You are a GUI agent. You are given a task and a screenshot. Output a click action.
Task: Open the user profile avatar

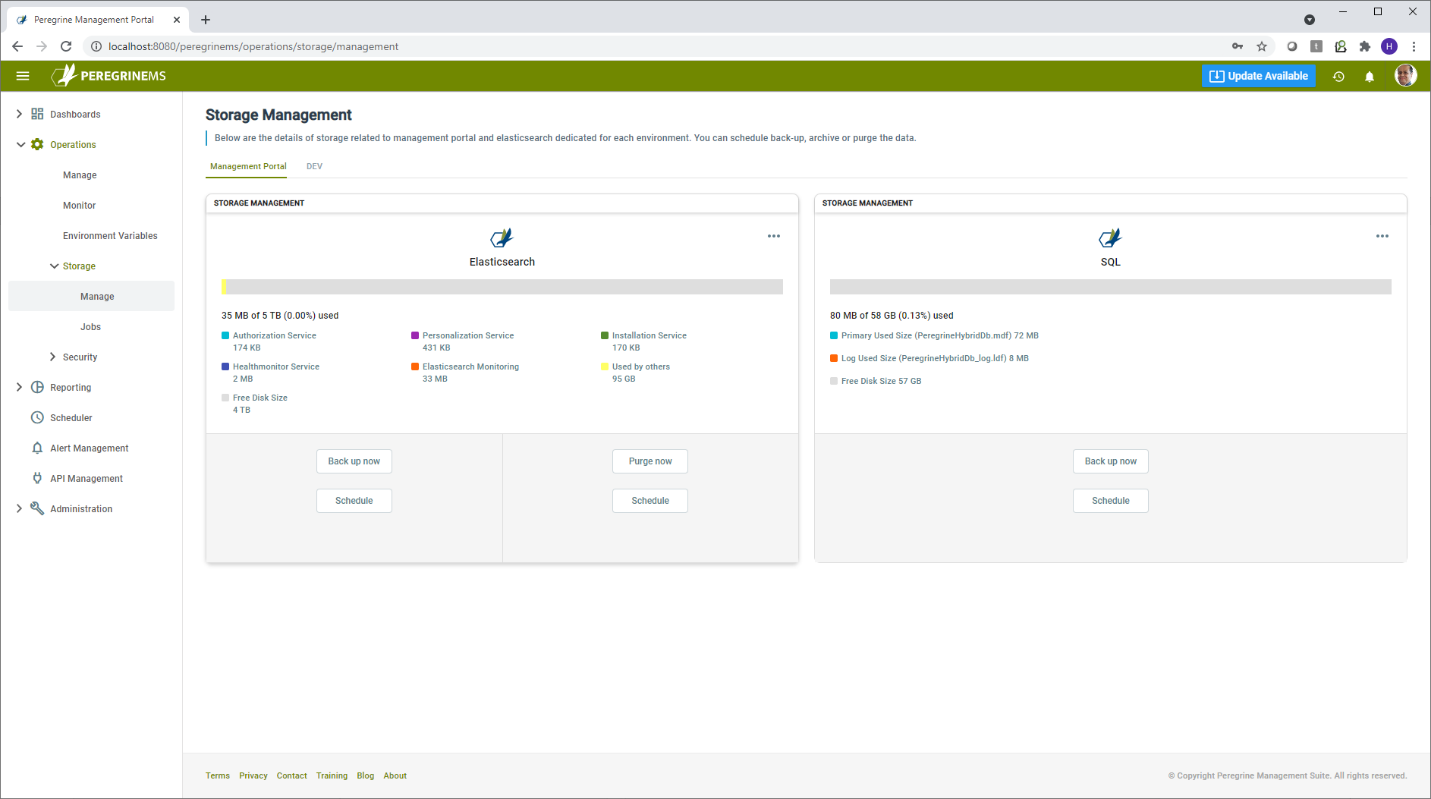(x=1405, y=76)
